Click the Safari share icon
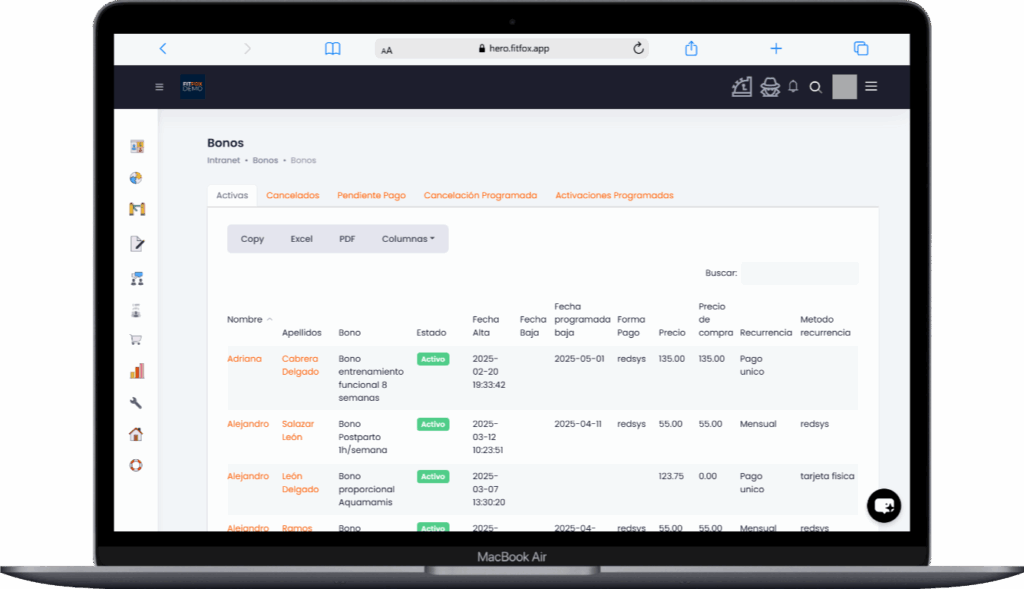The width and height of the screenshot is (1024, 589). [691, 49]
